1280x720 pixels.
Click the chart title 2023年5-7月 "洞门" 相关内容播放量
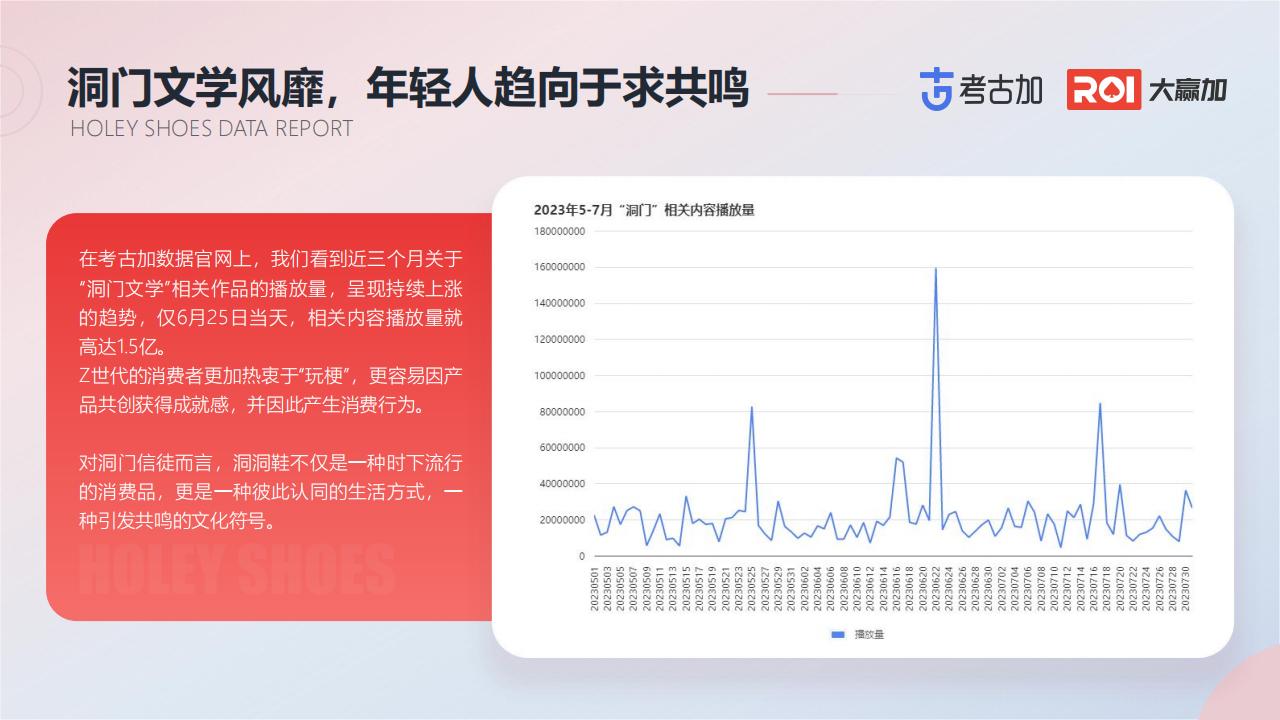644,210
